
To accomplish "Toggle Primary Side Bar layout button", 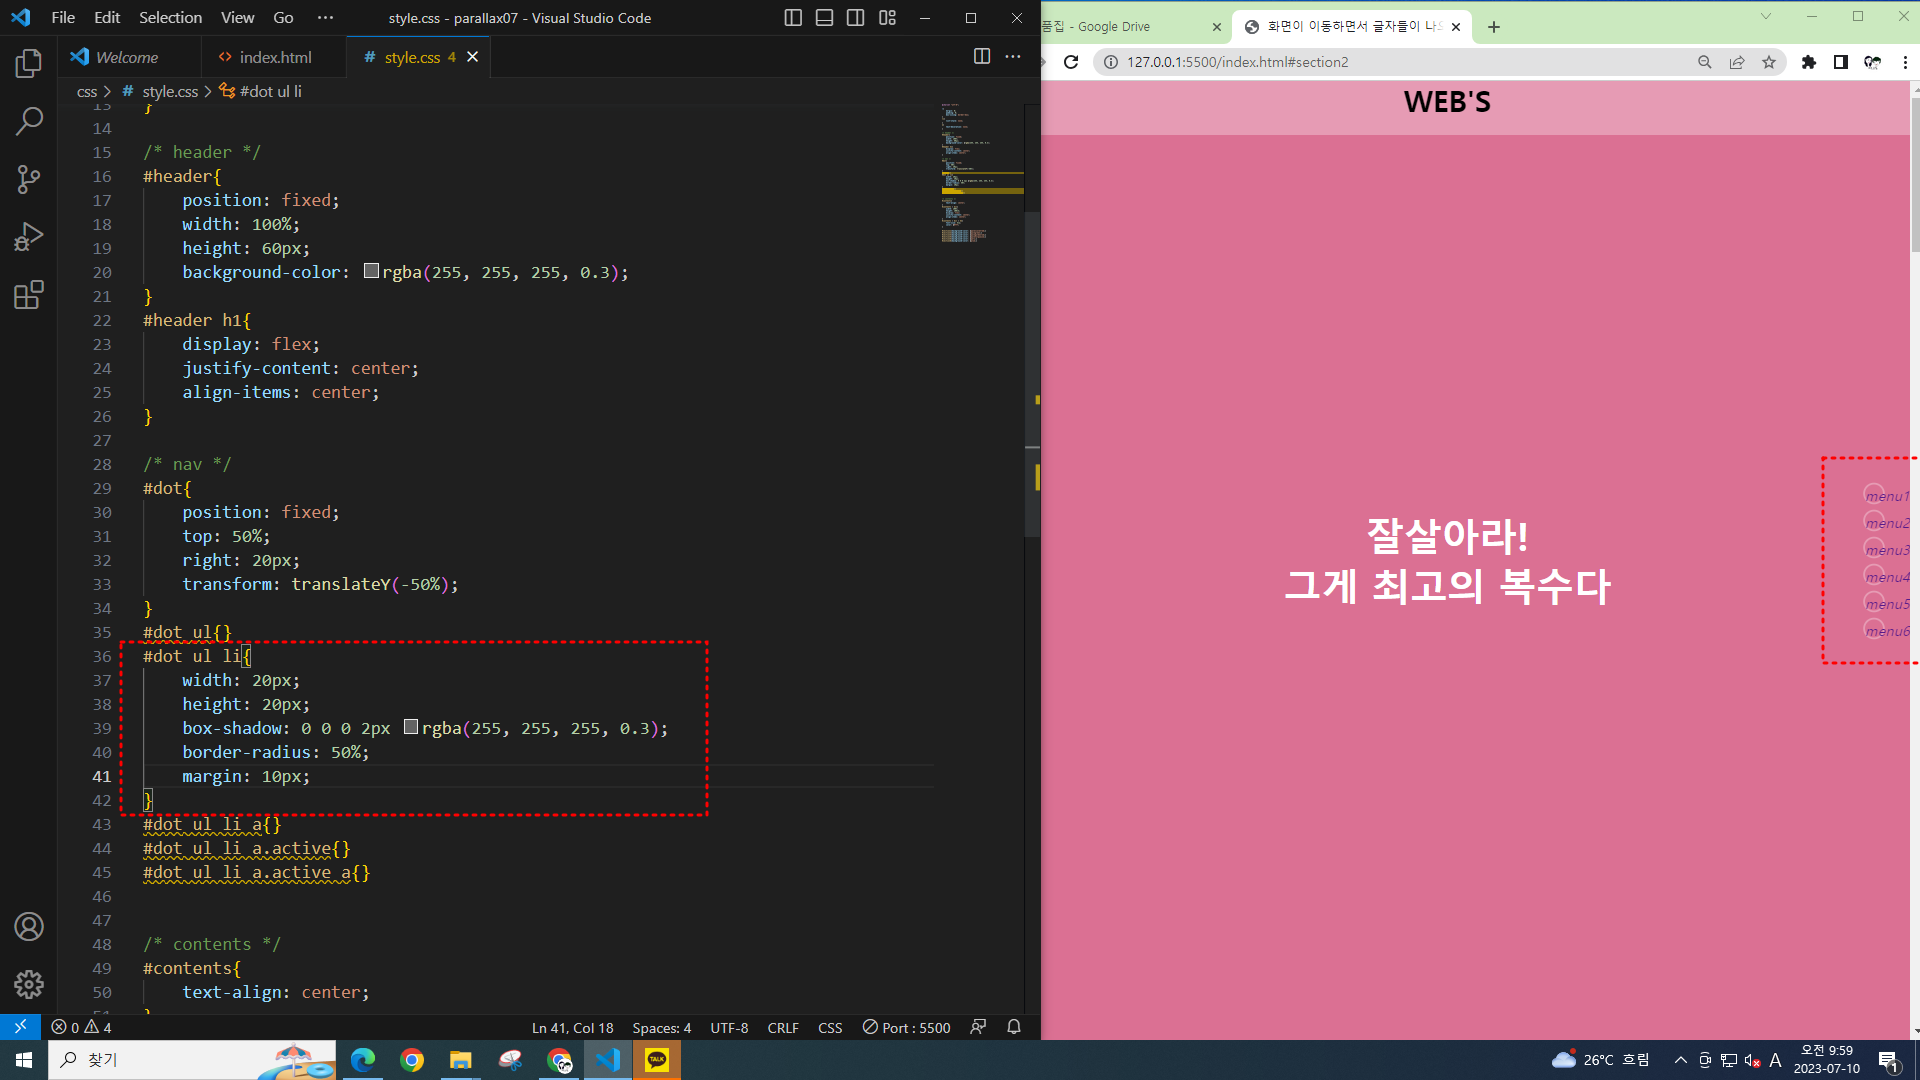I will pyautogui.click(x=793, y=18).
